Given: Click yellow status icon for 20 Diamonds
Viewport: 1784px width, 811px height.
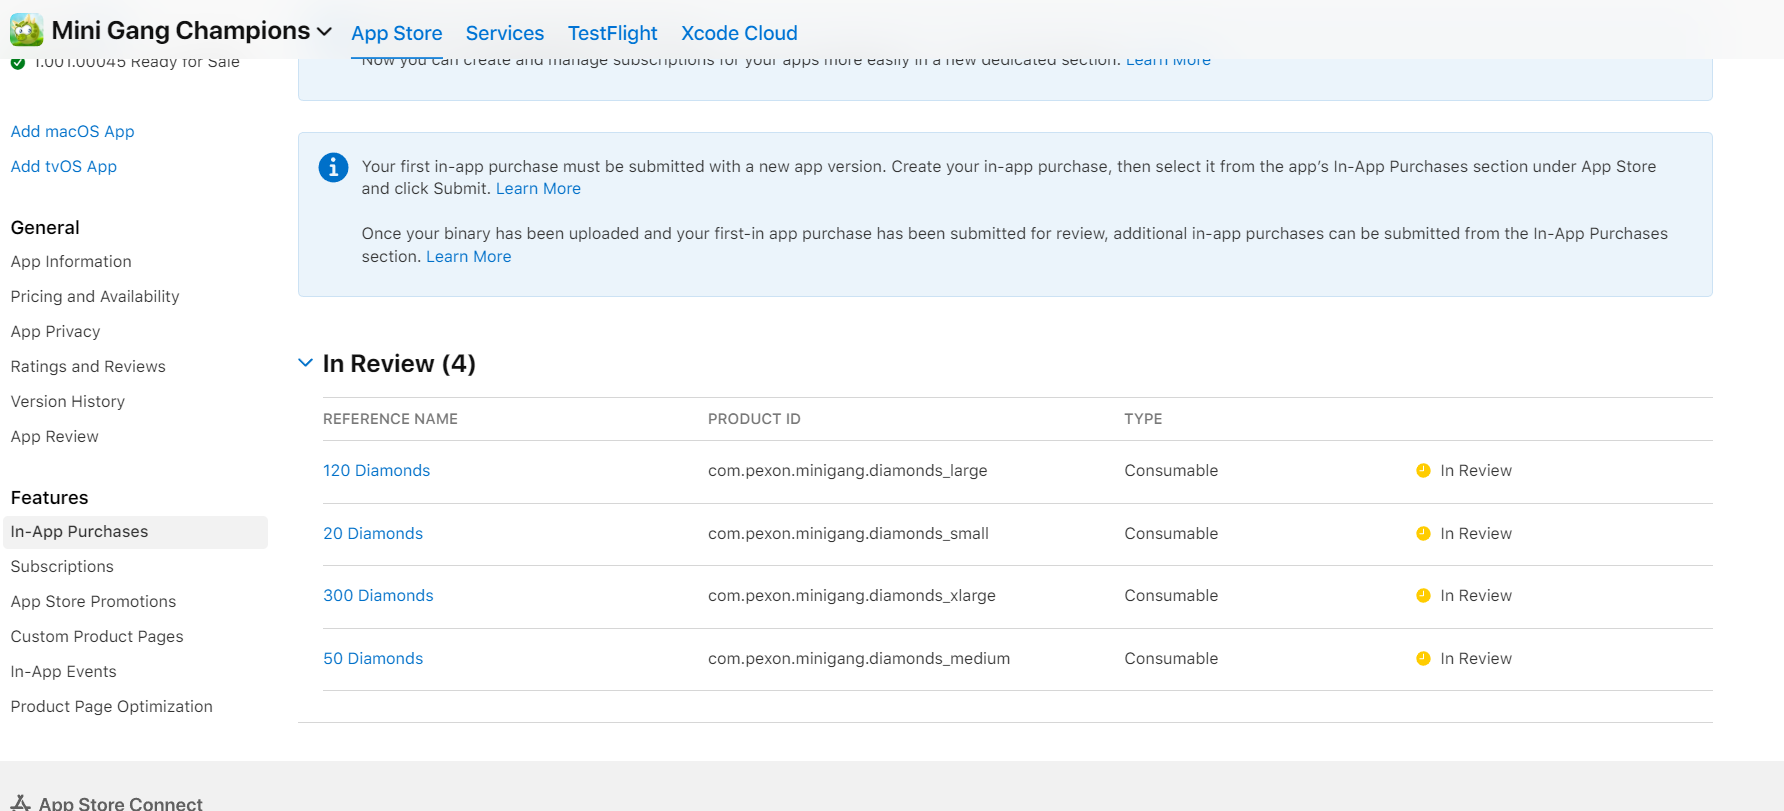Looking at the screenshot, I should 1423,534.
